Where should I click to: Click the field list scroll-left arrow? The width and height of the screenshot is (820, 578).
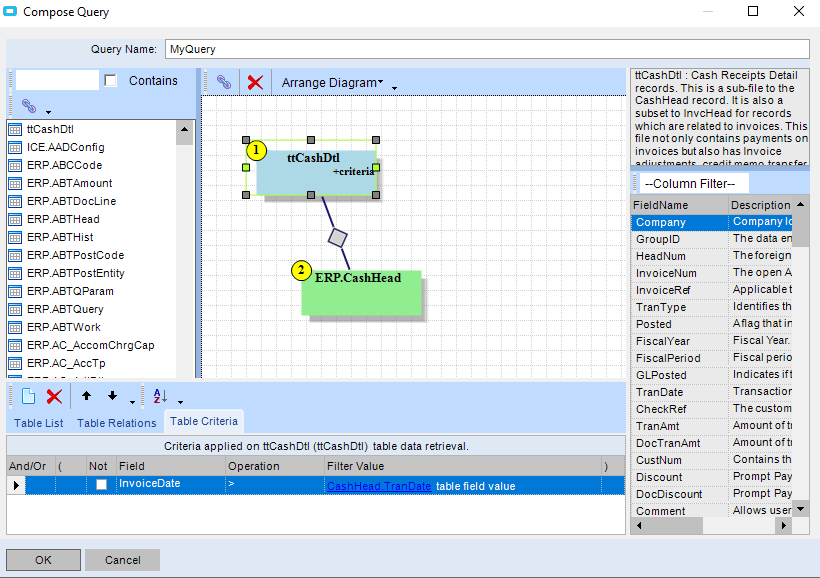pyautogui.click(x=639, y=525)
